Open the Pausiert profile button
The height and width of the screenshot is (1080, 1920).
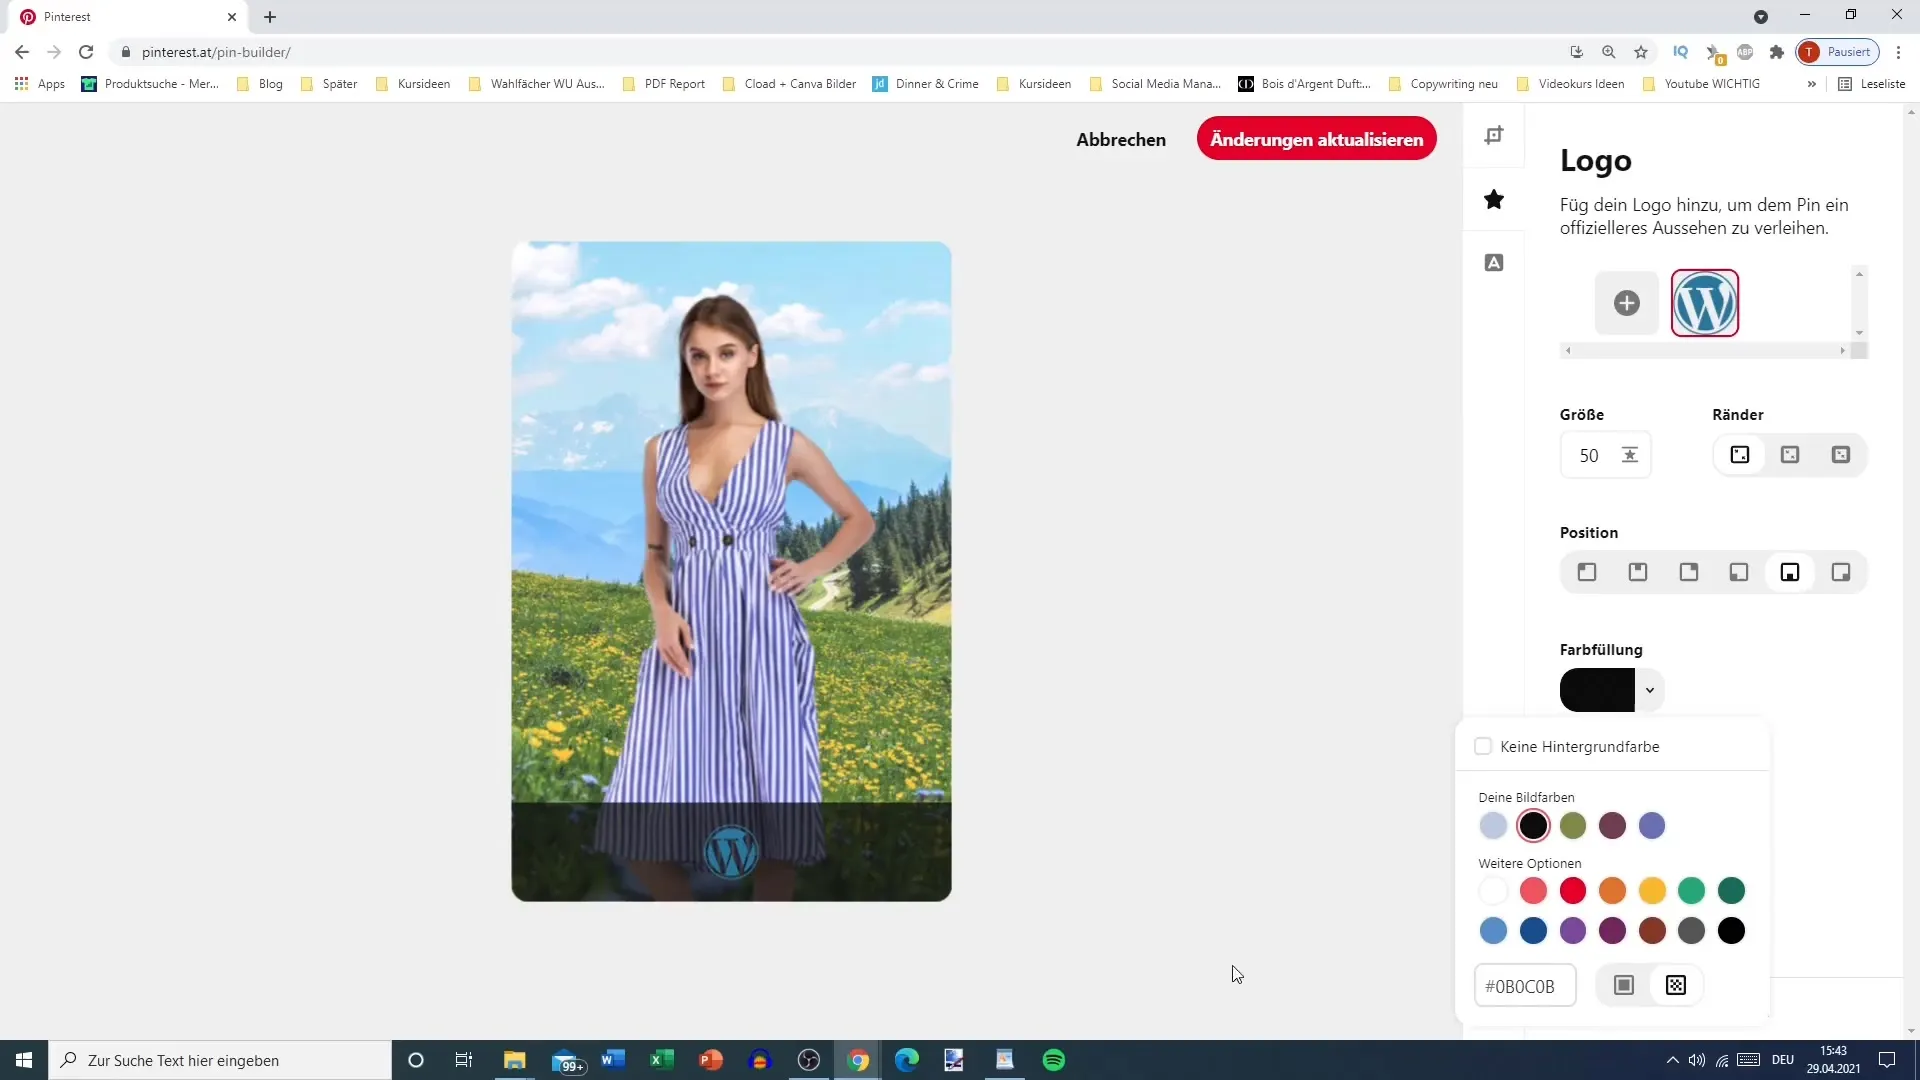point(1837,52)
